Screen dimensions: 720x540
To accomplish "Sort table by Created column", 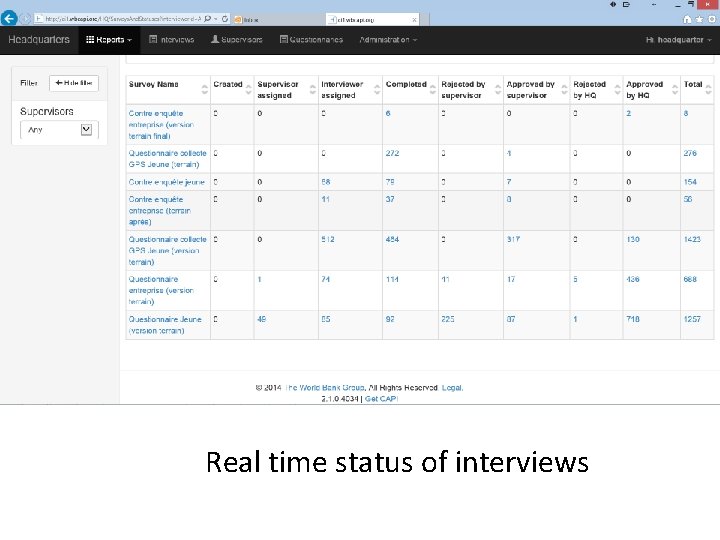I will (x=232, y=90).
